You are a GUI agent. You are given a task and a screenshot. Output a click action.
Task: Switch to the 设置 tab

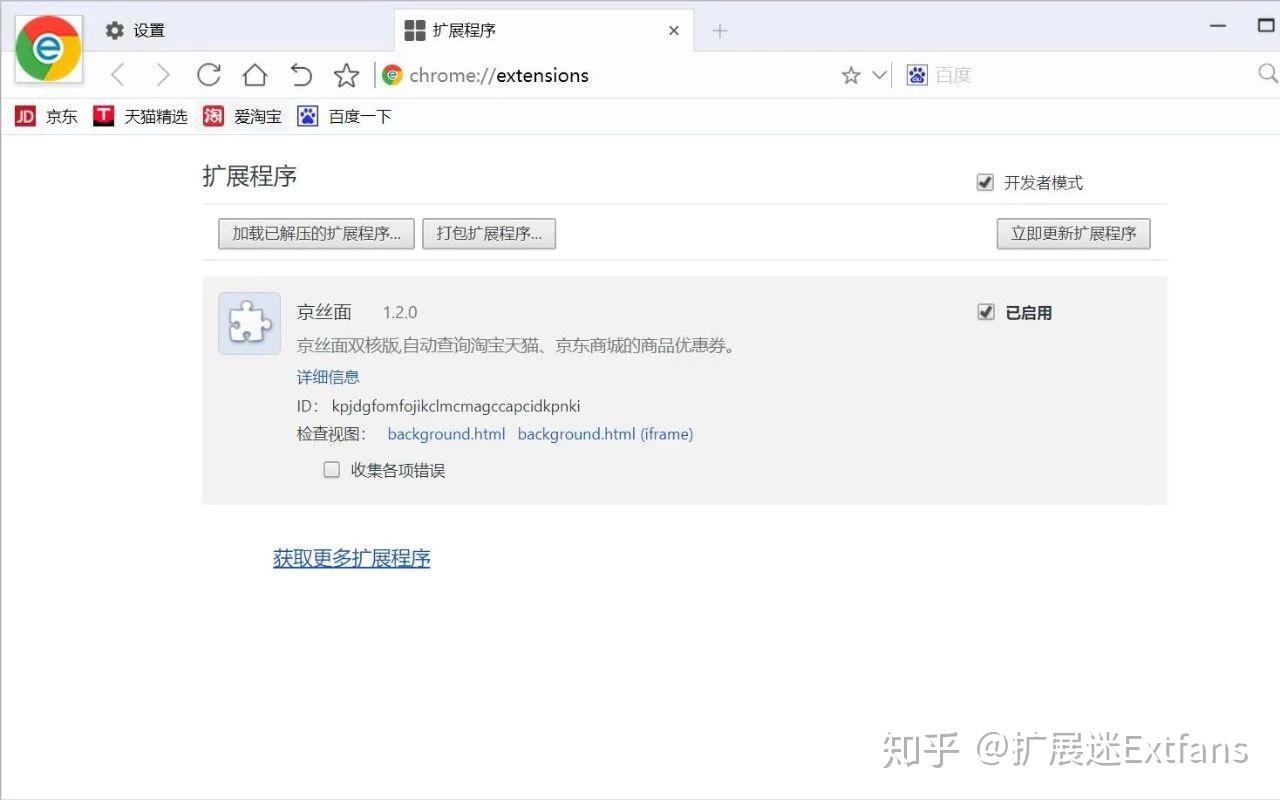tap(238, 30)
